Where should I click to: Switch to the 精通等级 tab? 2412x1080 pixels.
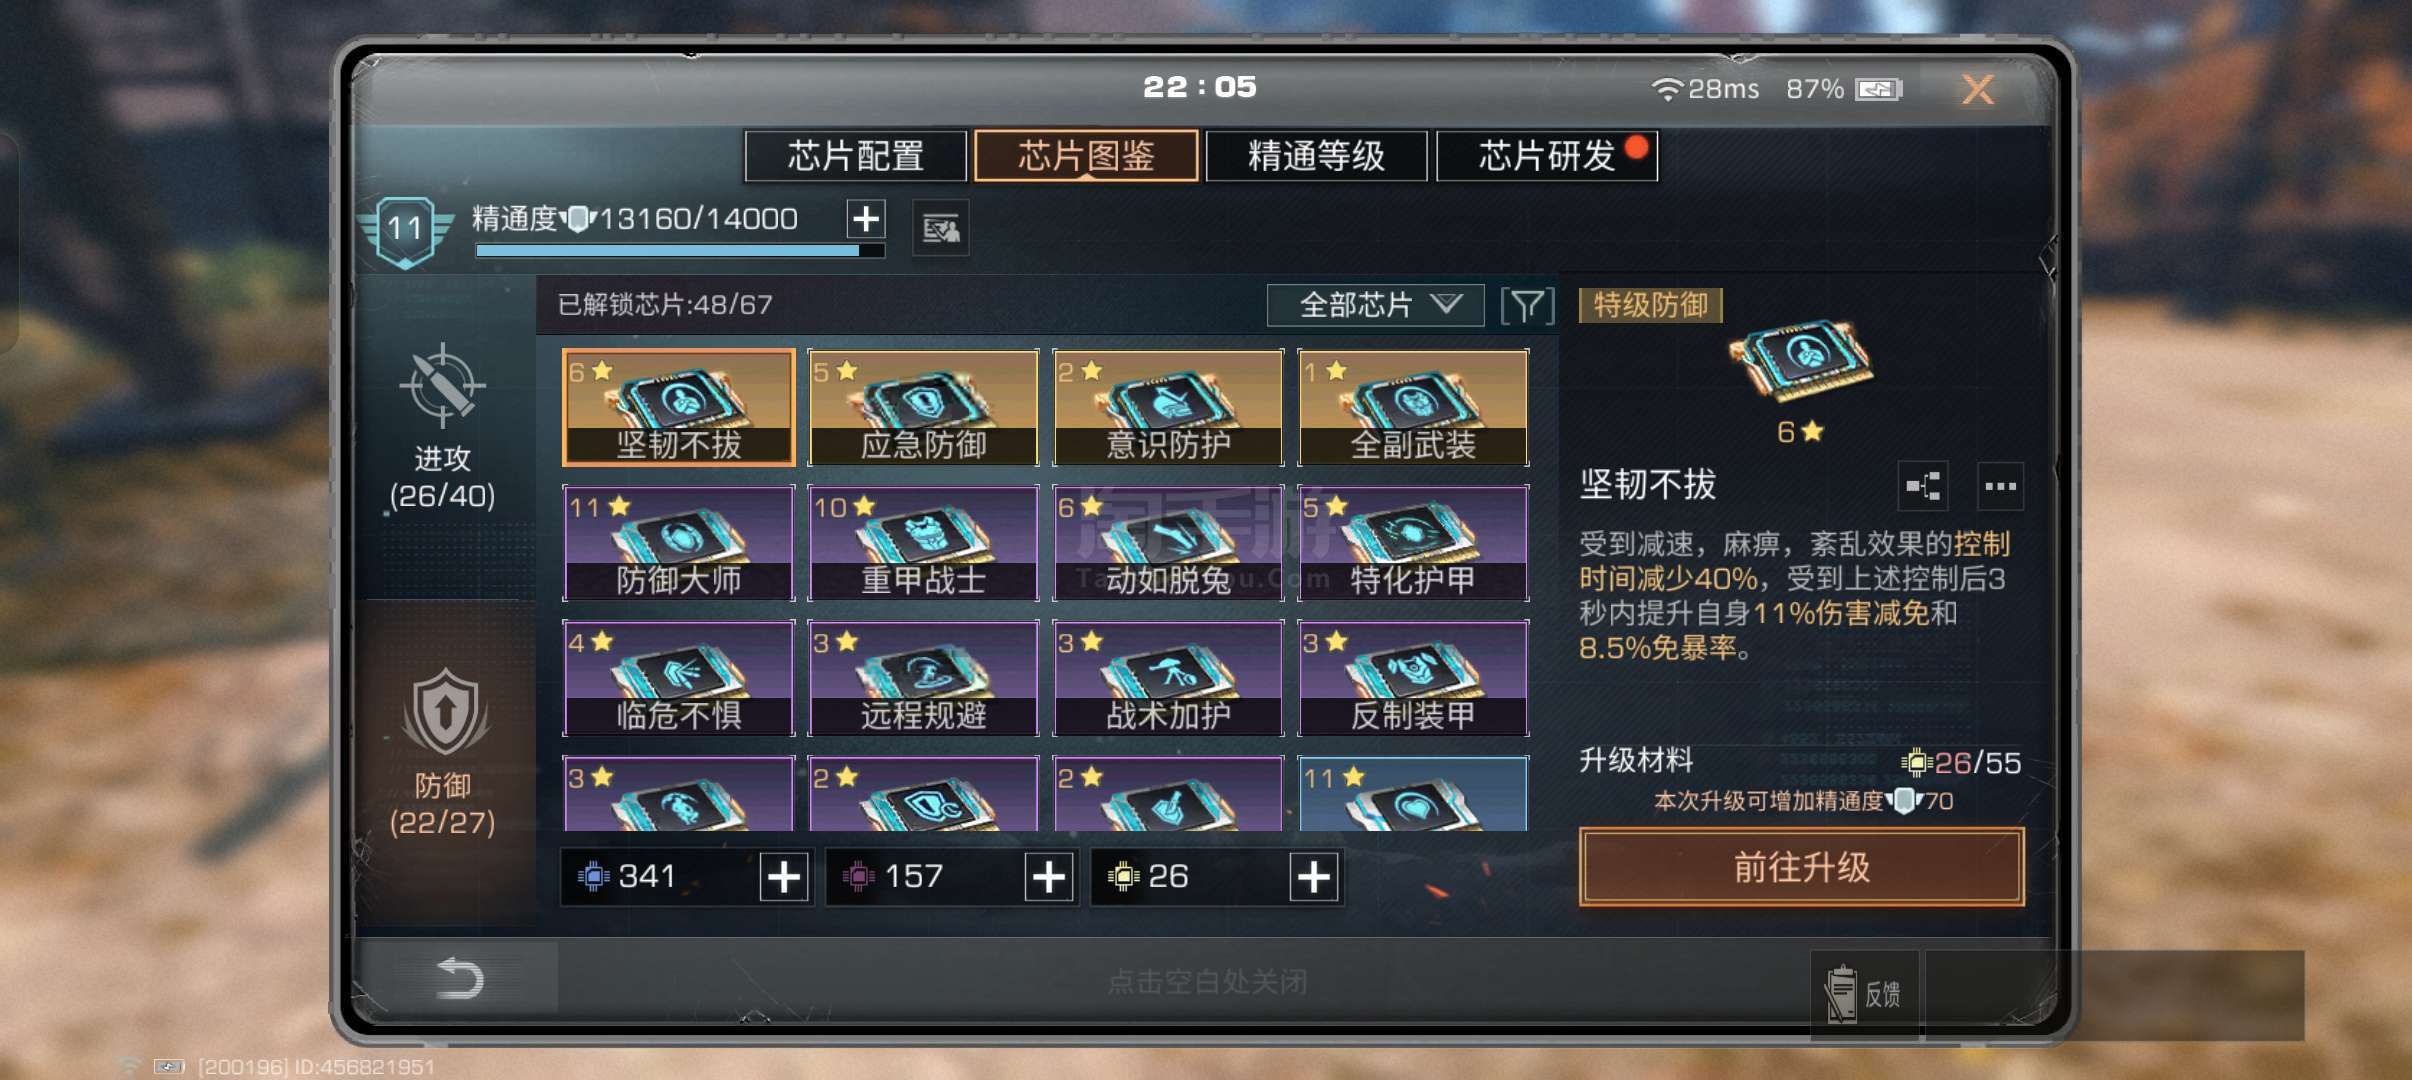point(1316,156)
